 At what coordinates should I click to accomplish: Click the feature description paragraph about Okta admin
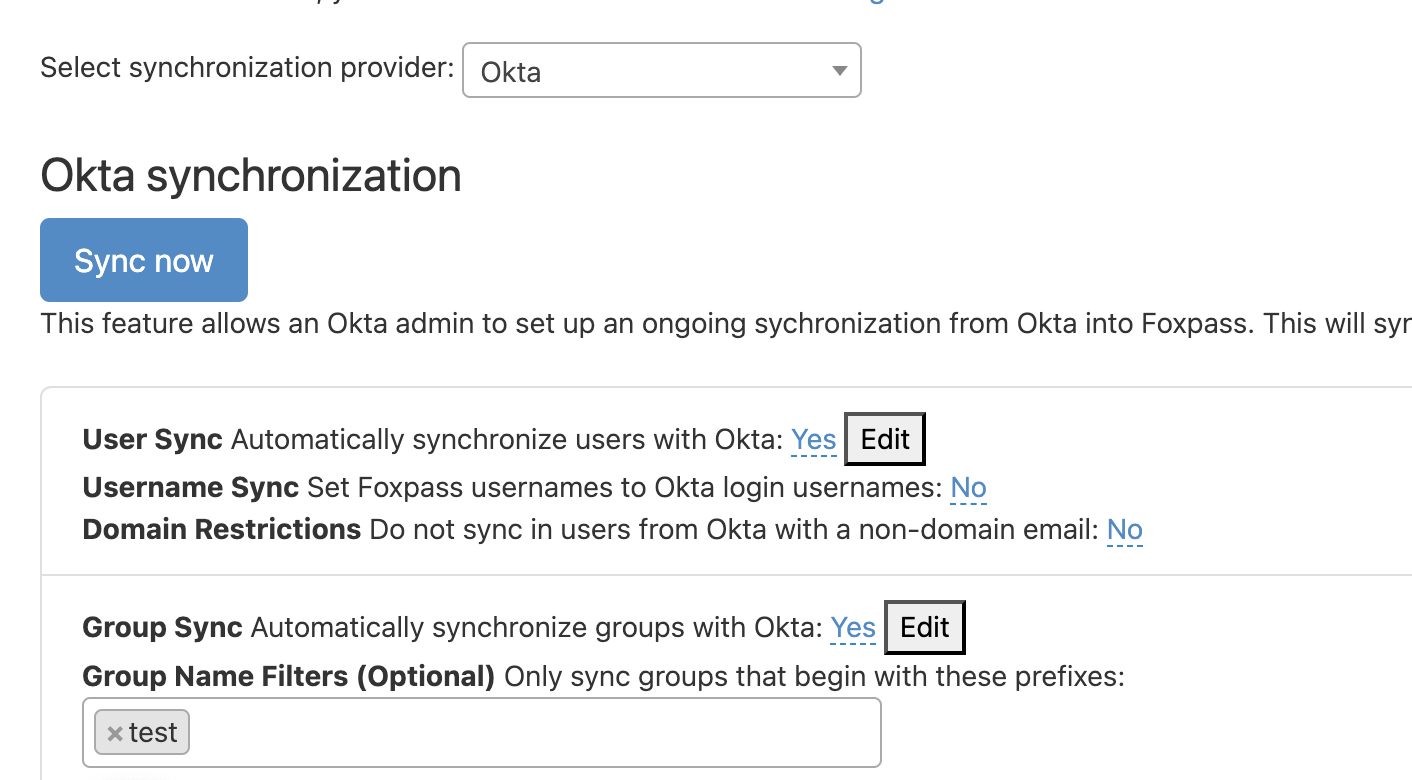point(726,324)
